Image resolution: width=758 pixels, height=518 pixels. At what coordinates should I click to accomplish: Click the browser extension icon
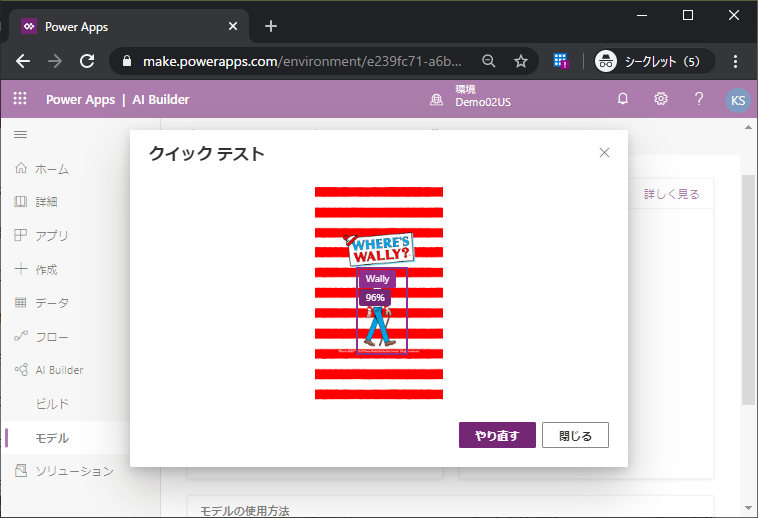tap(561, 61)
